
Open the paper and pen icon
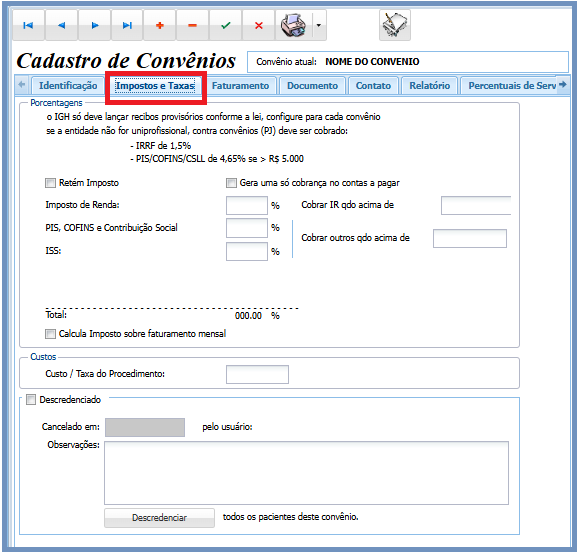(395, 25)
